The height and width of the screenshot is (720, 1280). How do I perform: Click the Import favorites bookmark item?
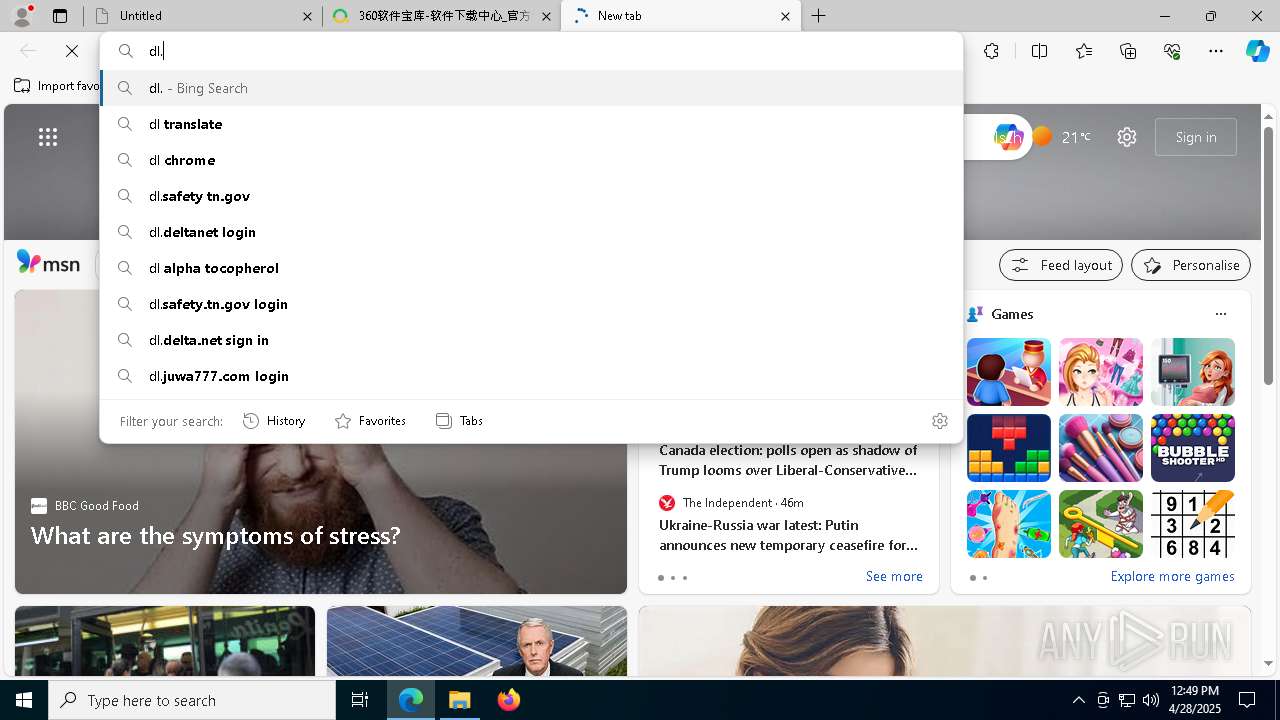(x=57, y=86)
